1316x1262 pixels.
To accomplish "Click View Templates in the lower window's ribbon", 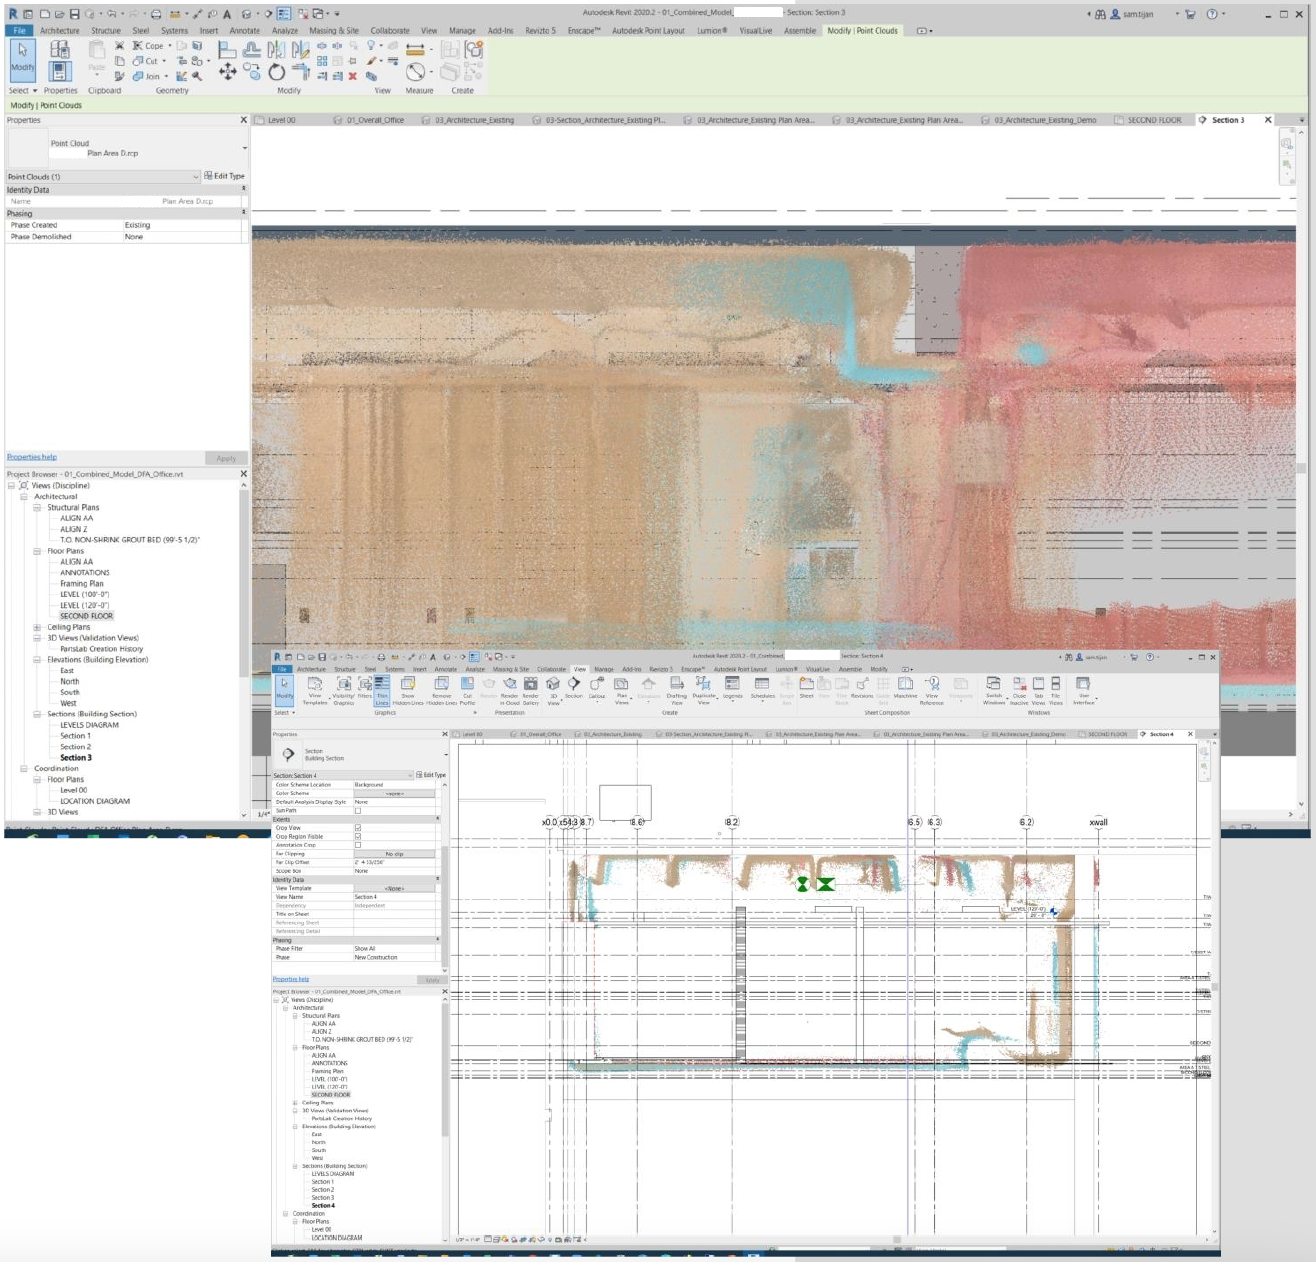I will click(315, 690).
